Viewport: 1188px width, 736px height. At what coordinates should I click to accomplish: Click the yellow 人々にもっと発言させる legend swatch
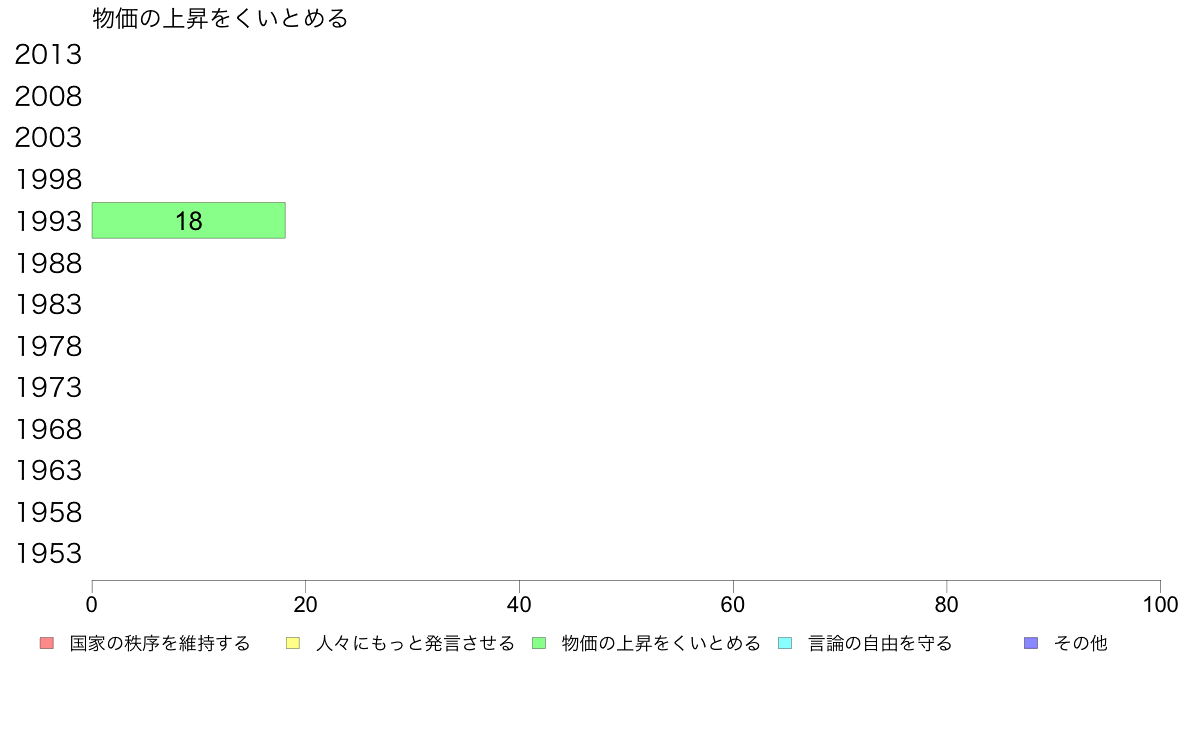pos(292,644)
